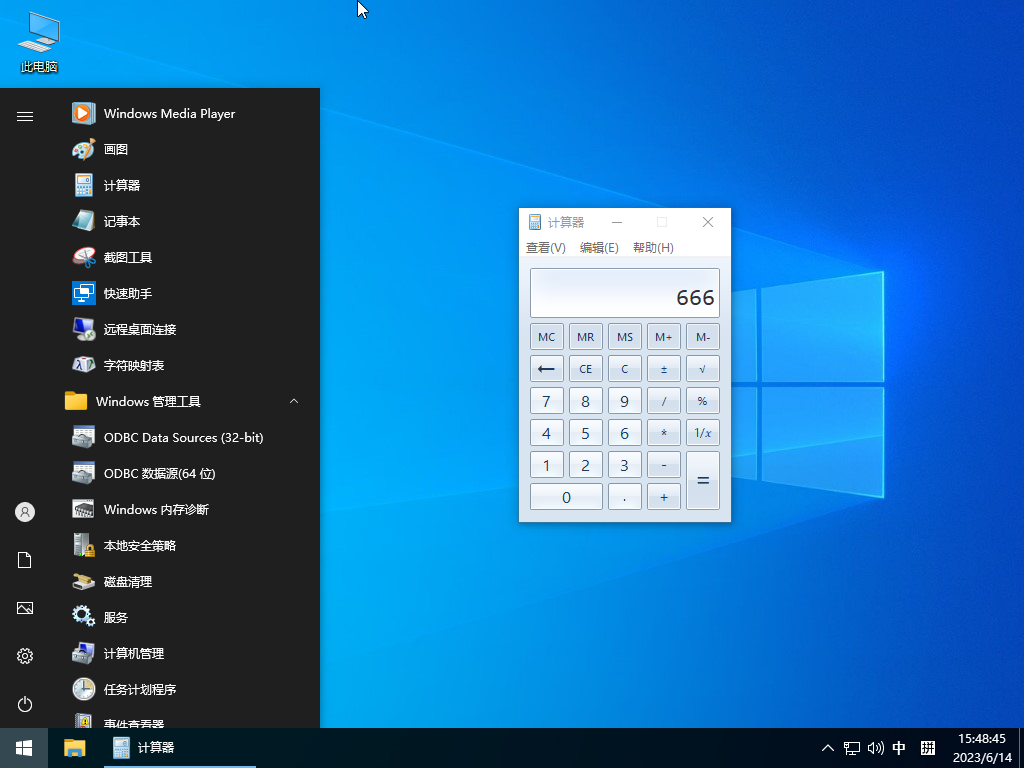The image size is (1024, 768).
Task: Open 记事本 (Notepad) from Start menu
Action: click(x=183, y=221)
